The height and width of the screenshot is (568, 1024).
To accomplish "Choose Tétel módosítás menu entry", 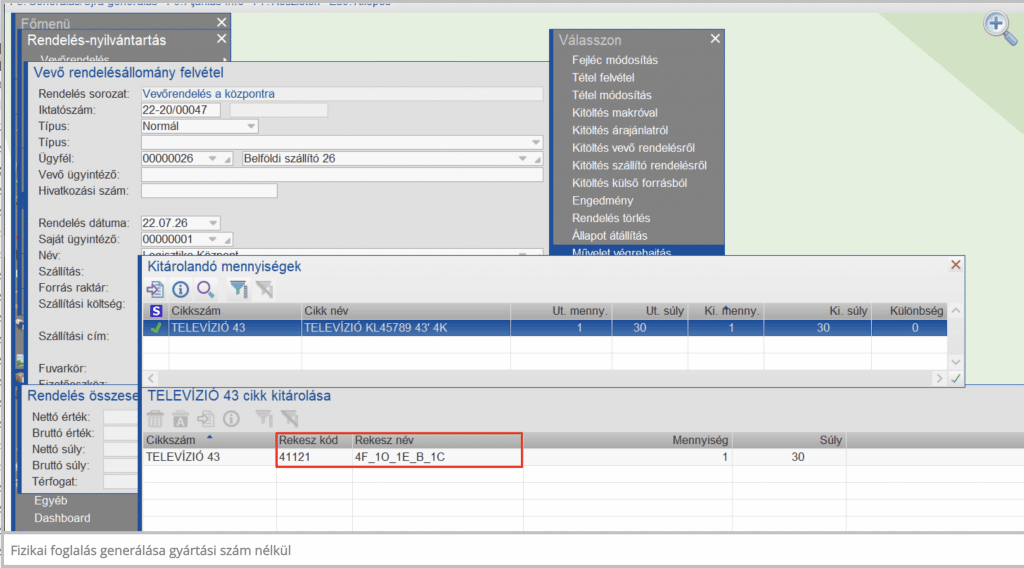I will pos(611,95).
